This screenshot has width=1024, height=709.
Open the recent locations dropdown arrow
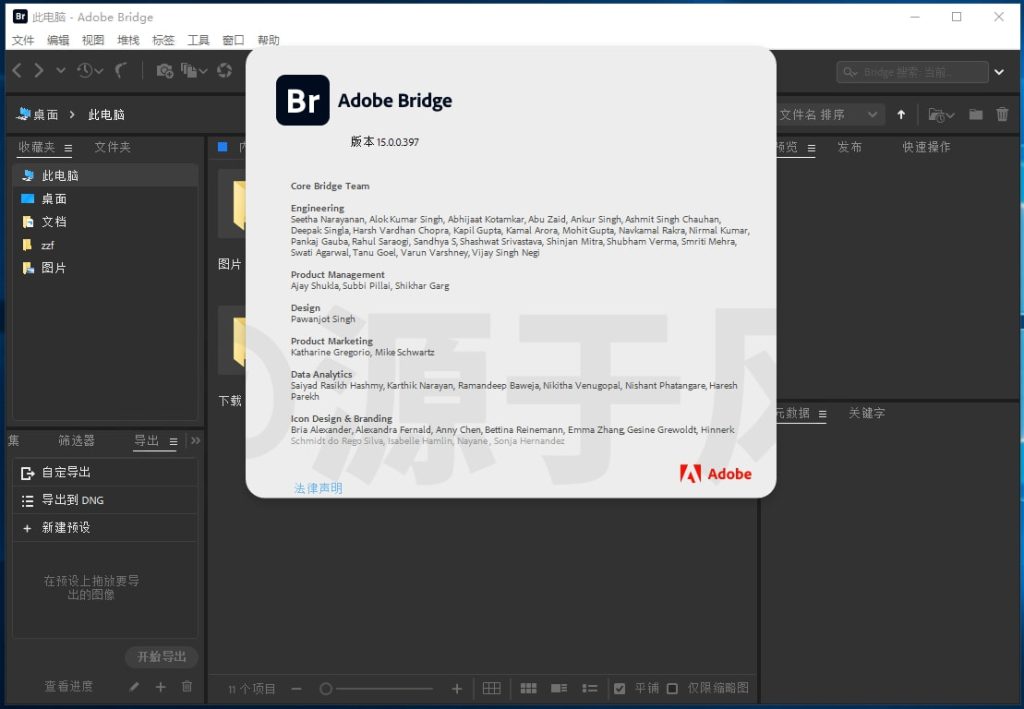tap(61, 71)
